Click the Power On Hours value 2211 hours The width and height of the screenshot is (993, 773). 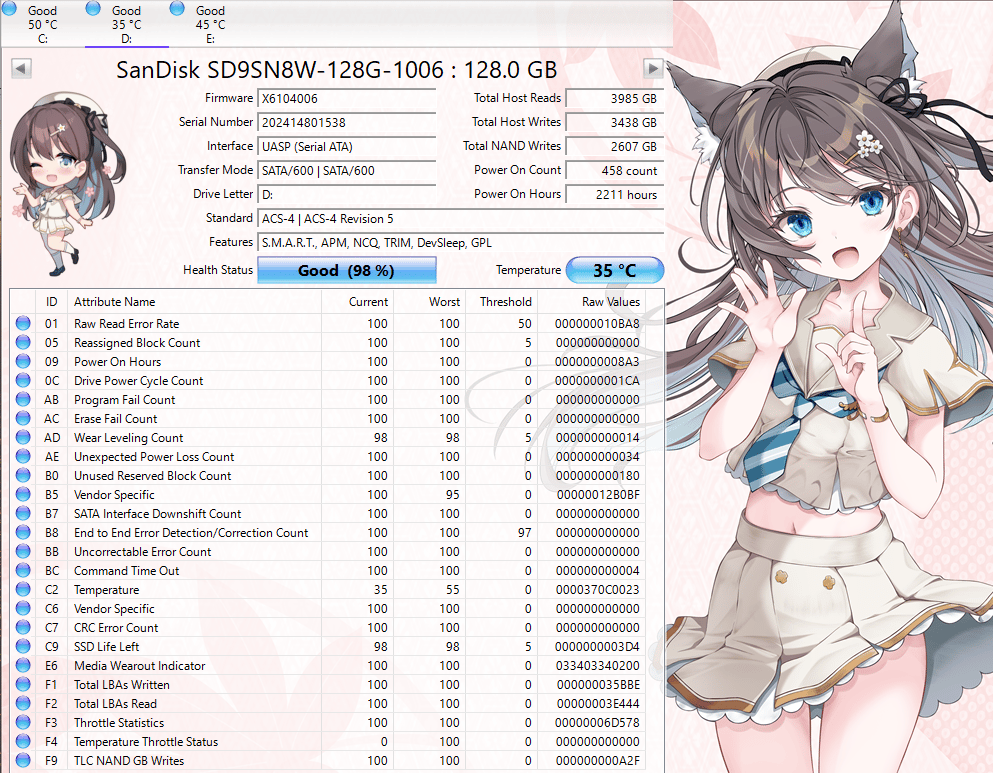click(614, 195)
